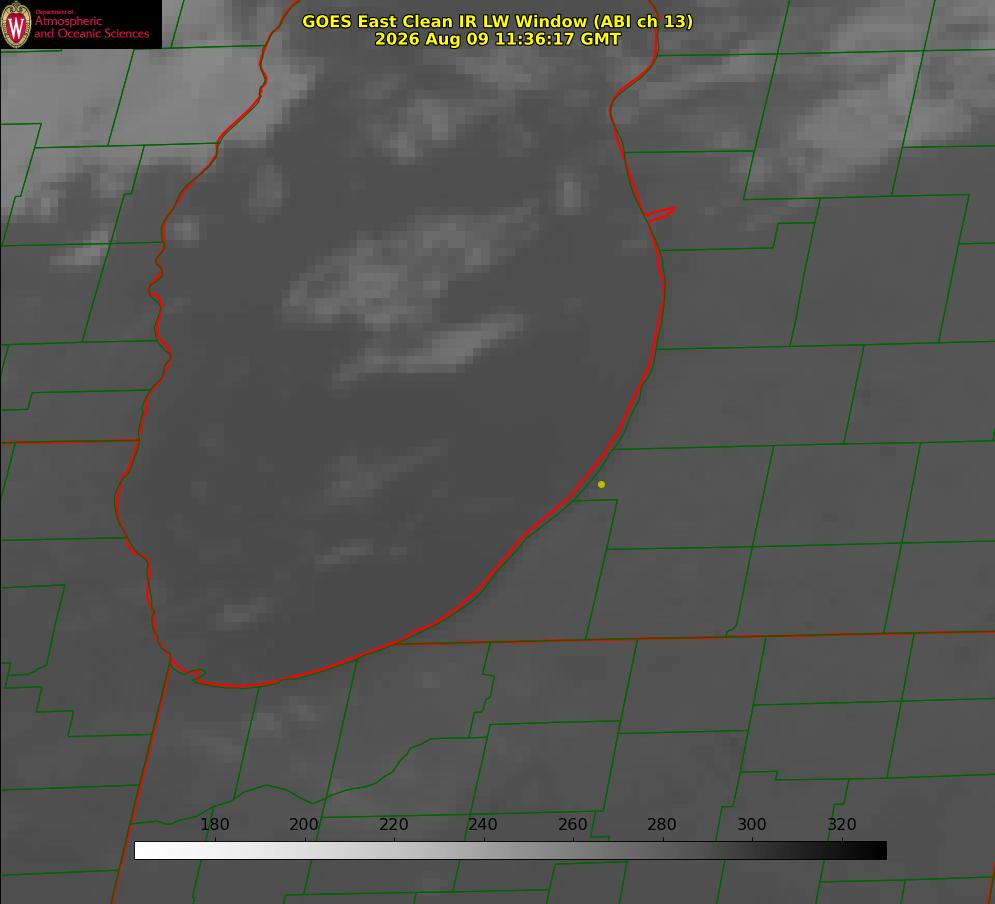Click the timestamp '2026 Aug 09 11:36:17 GMT'
Viewport: 995px width, 904px height.
[498, 39]
